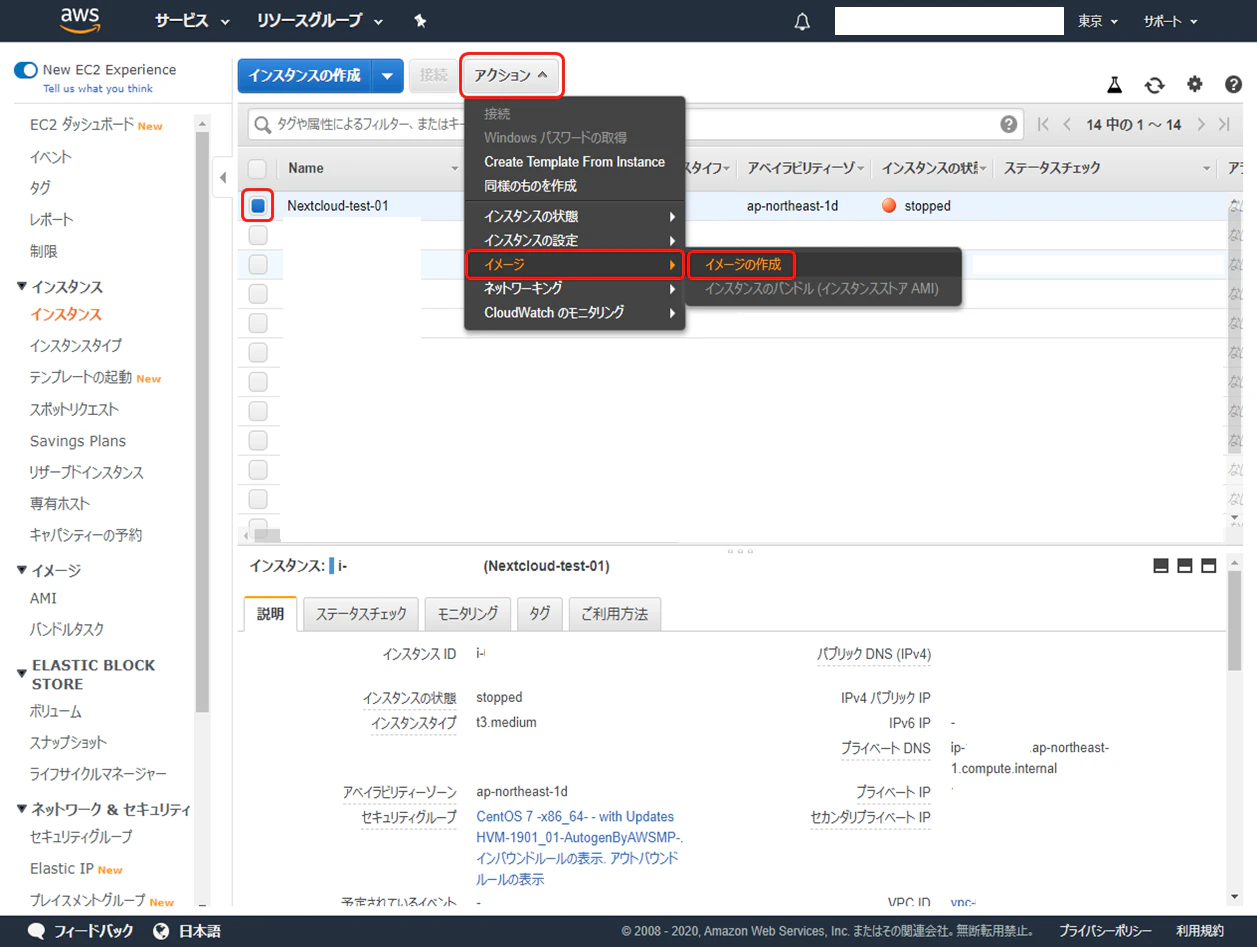Open the インスタンスの設定 submenu

coord(574,240)
